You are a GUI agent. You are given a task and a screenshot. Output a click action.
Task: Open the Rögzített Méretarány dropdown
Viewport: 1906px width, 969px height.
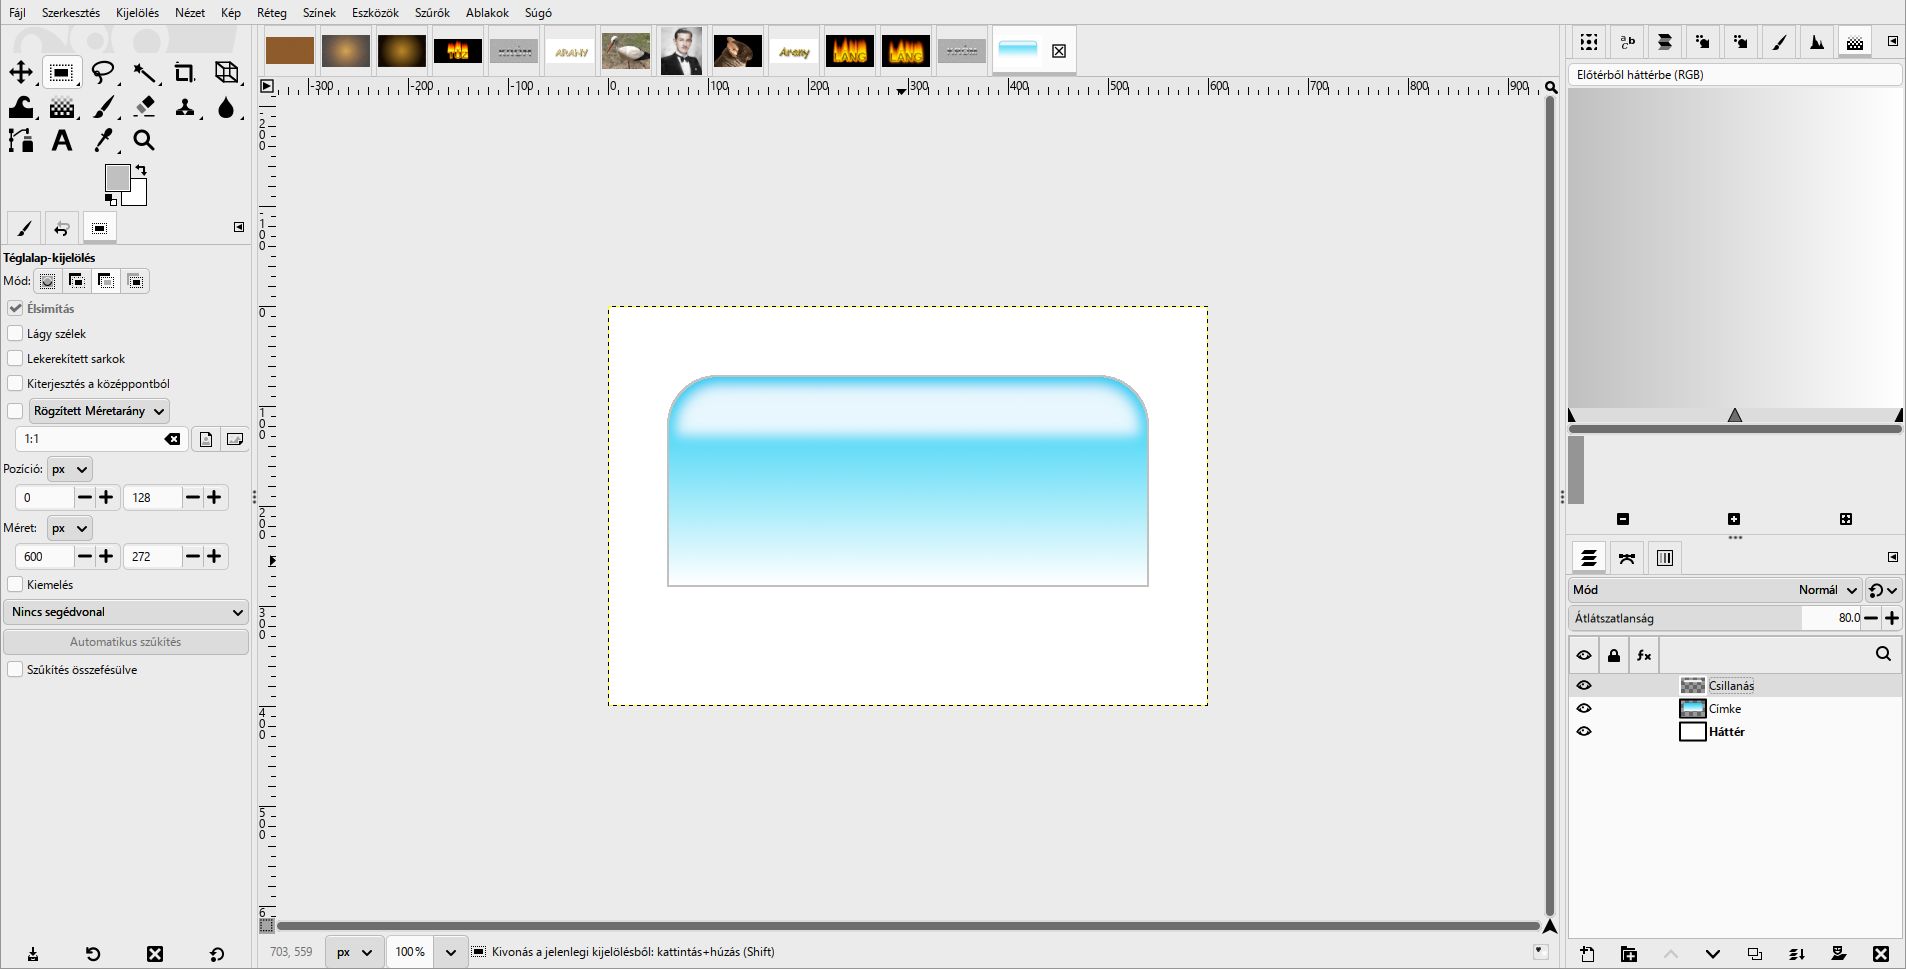99,411
